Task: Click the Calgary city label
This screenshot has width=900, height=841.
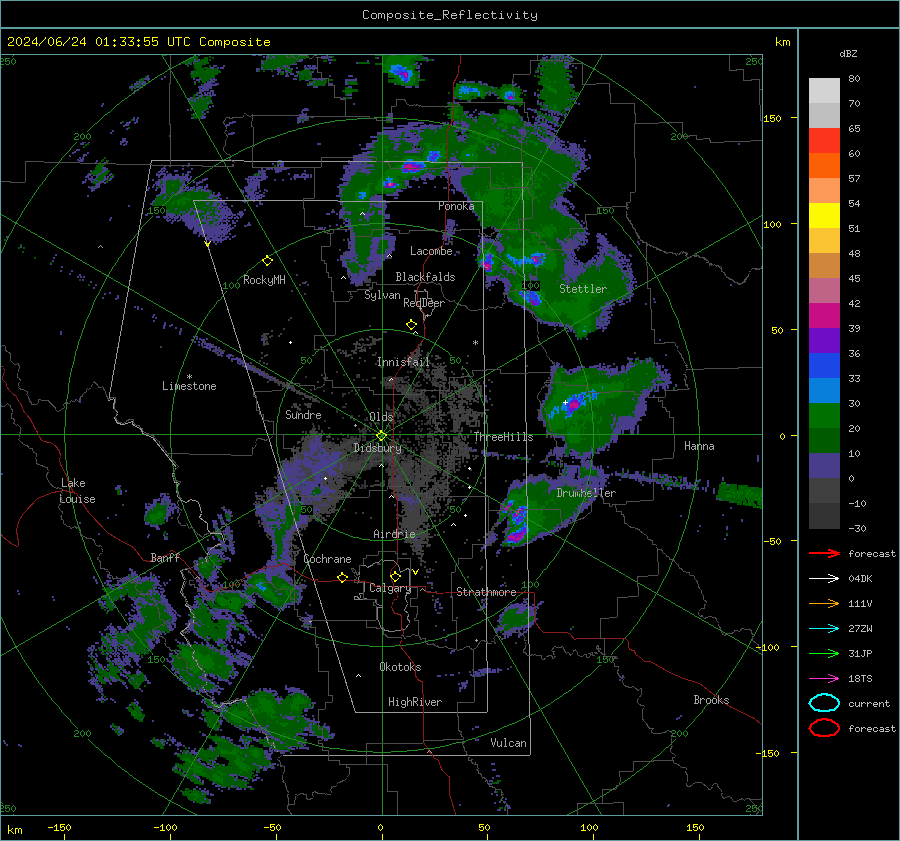Action: point(390,588)
